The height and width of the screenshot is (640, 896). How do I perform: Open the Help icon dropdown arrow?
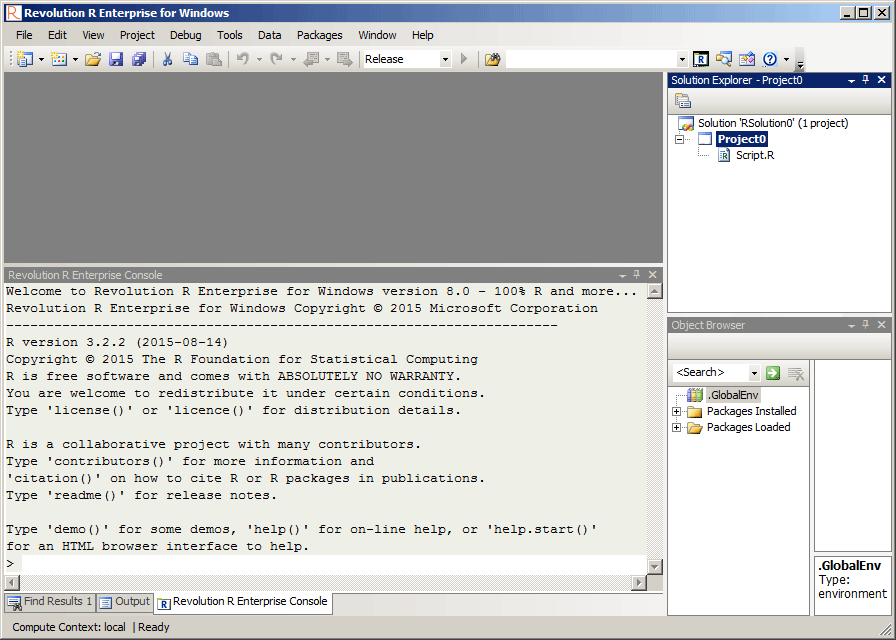click(x=786, y=59)
